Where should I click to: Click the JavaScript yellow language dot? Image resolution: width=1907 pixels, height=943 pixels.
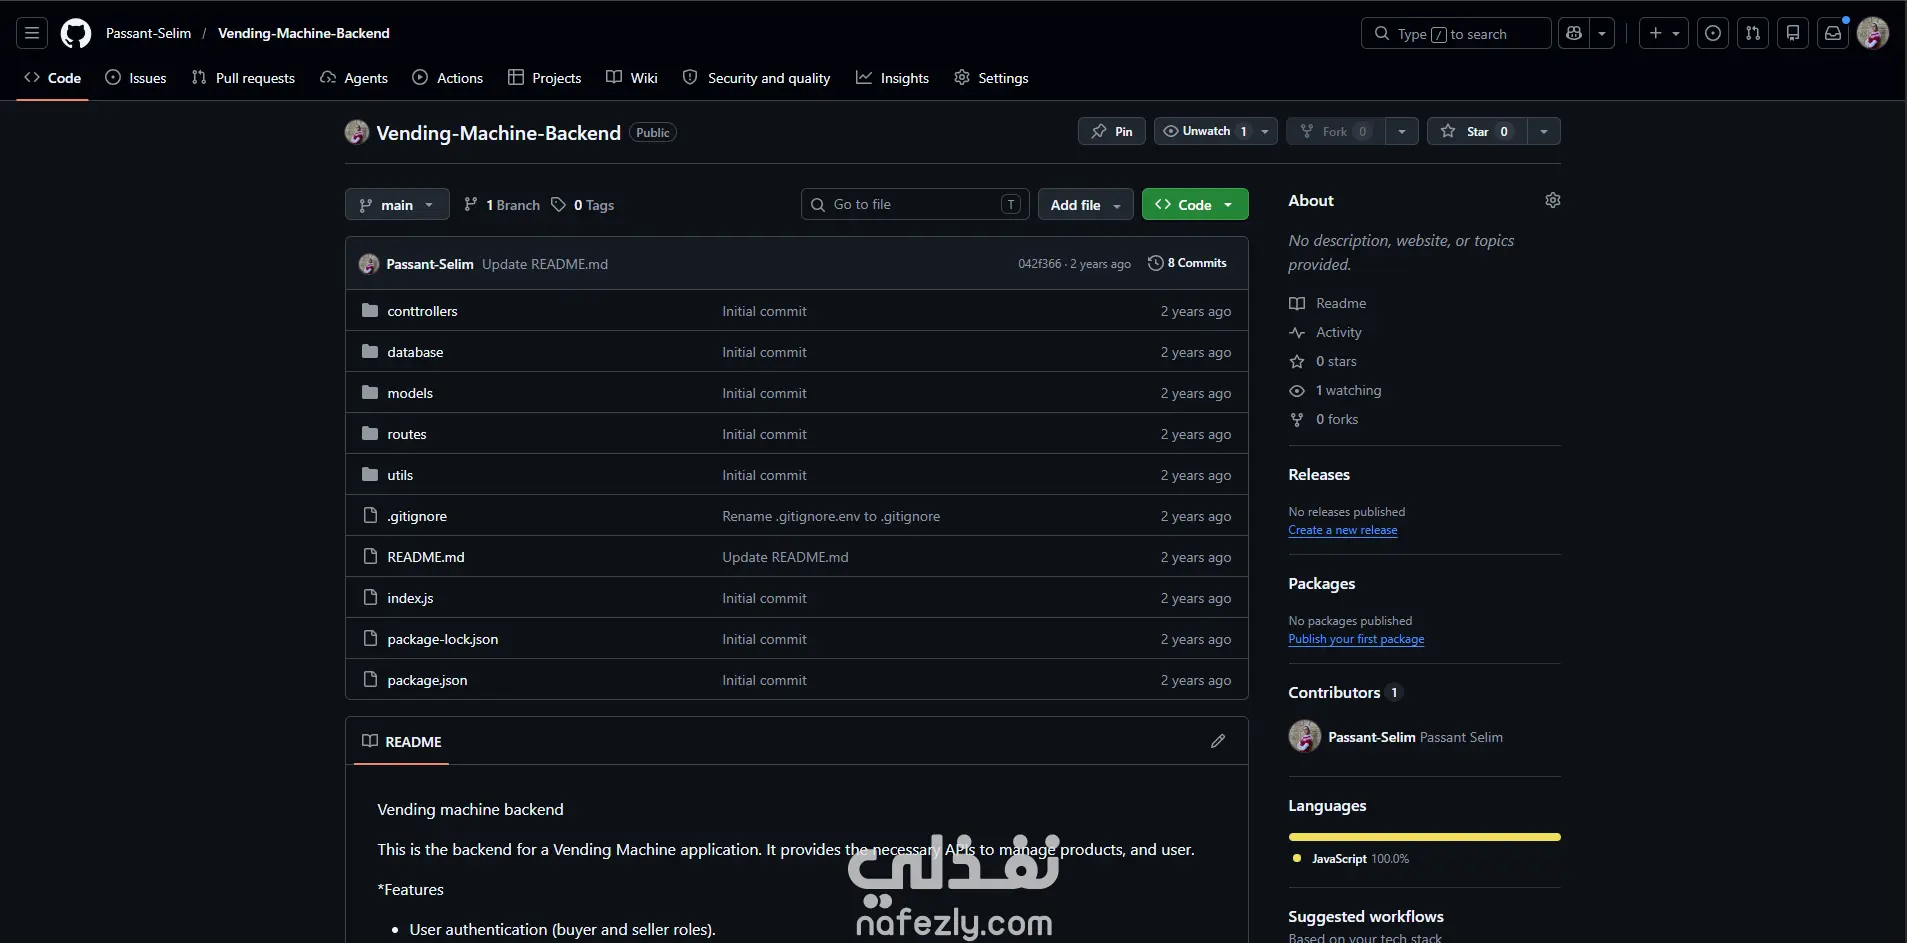click(1297, 858)
